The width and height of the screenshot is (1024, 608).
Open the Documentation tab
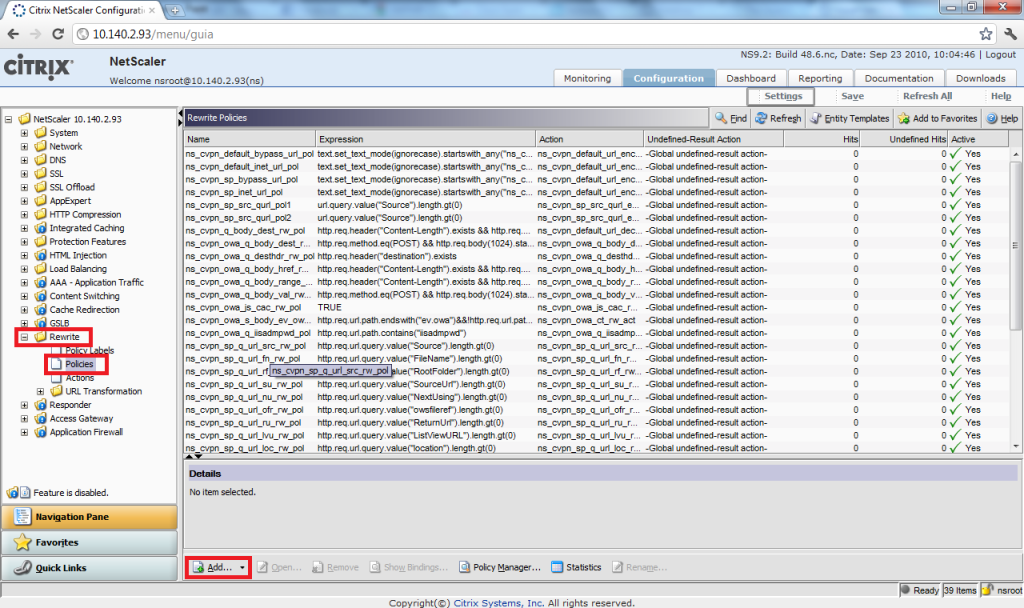tap(899, 78)
